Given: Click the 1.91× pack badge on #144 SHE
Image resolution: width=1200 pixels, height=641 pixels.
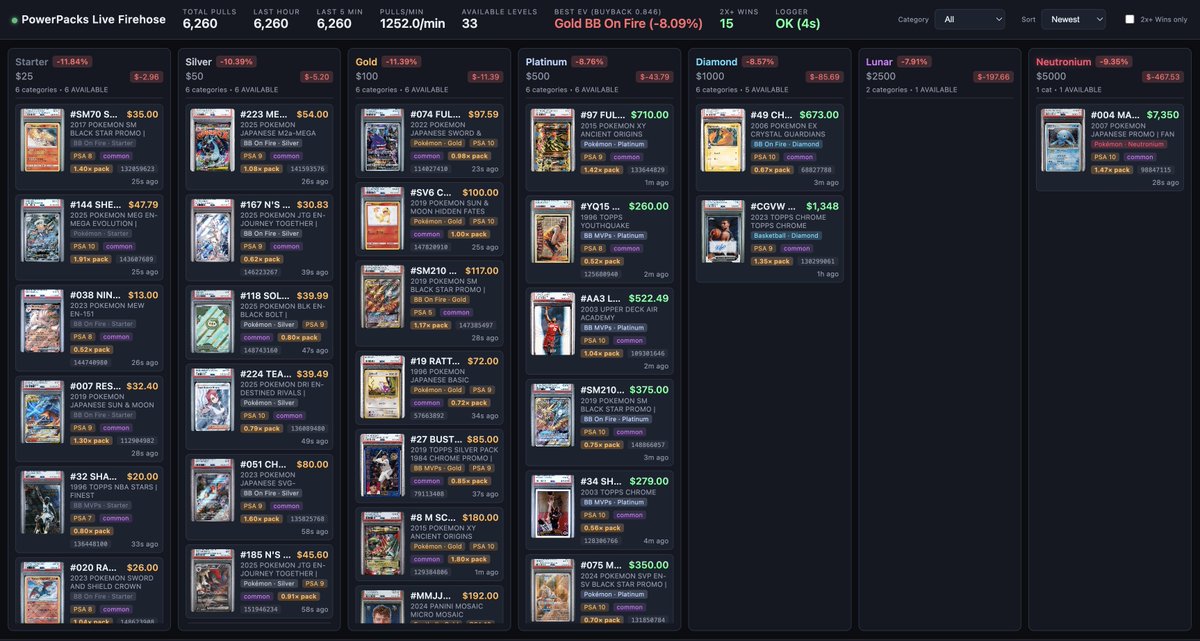Looking at the screenshot, I should 90,259.
